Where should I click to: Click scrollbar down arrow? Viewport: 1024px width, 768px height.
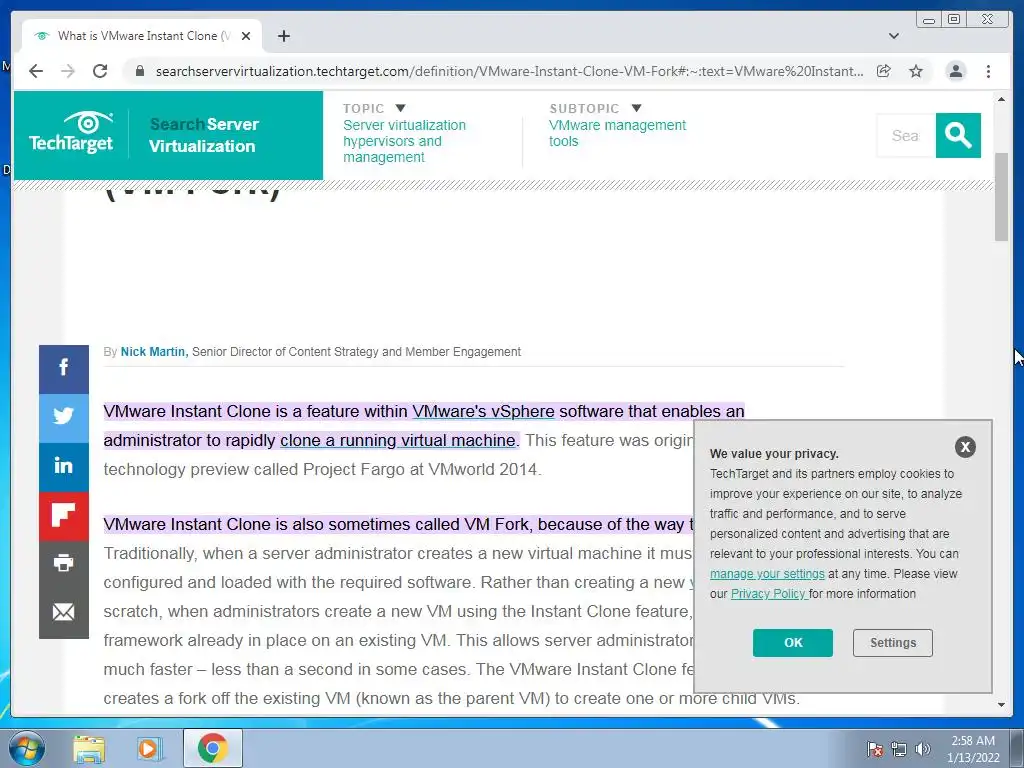pyautogui.click(x=1001, y=705)
